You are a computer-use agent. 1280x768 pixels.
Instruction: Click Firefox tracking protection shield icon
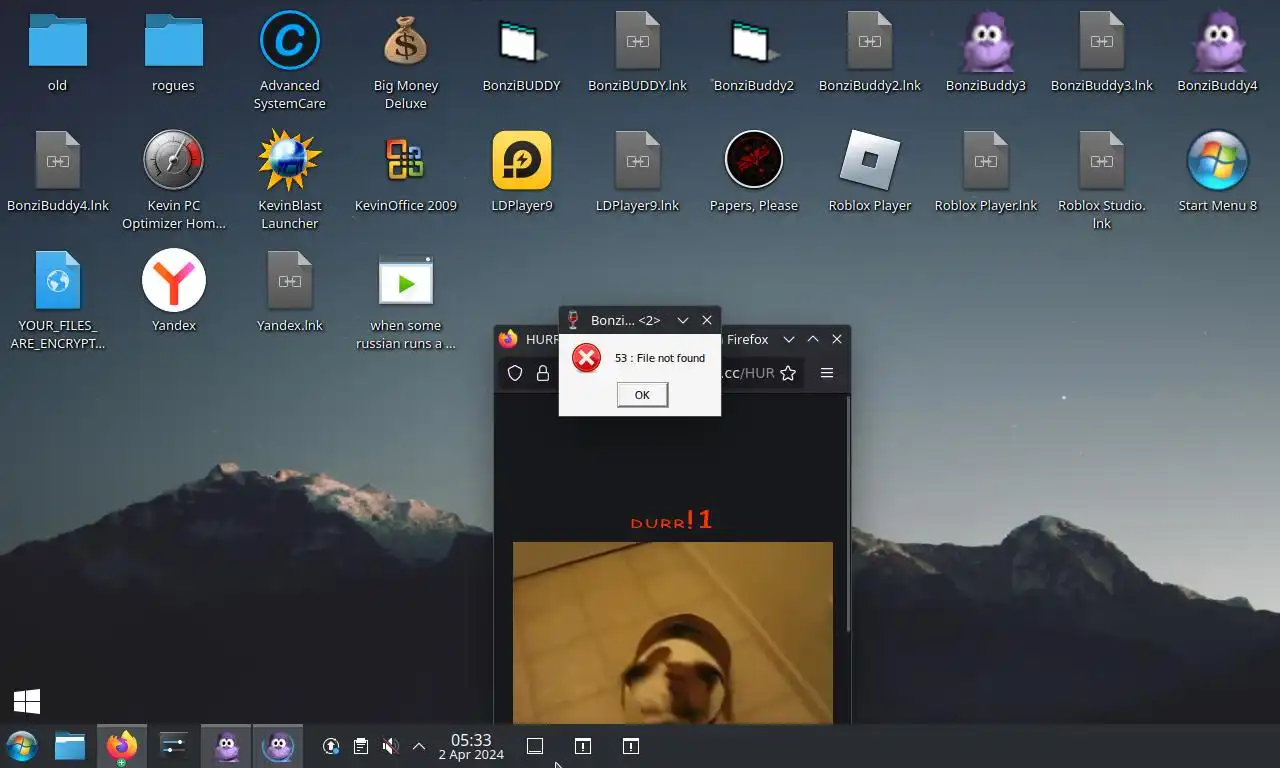[x=515, y=373]
